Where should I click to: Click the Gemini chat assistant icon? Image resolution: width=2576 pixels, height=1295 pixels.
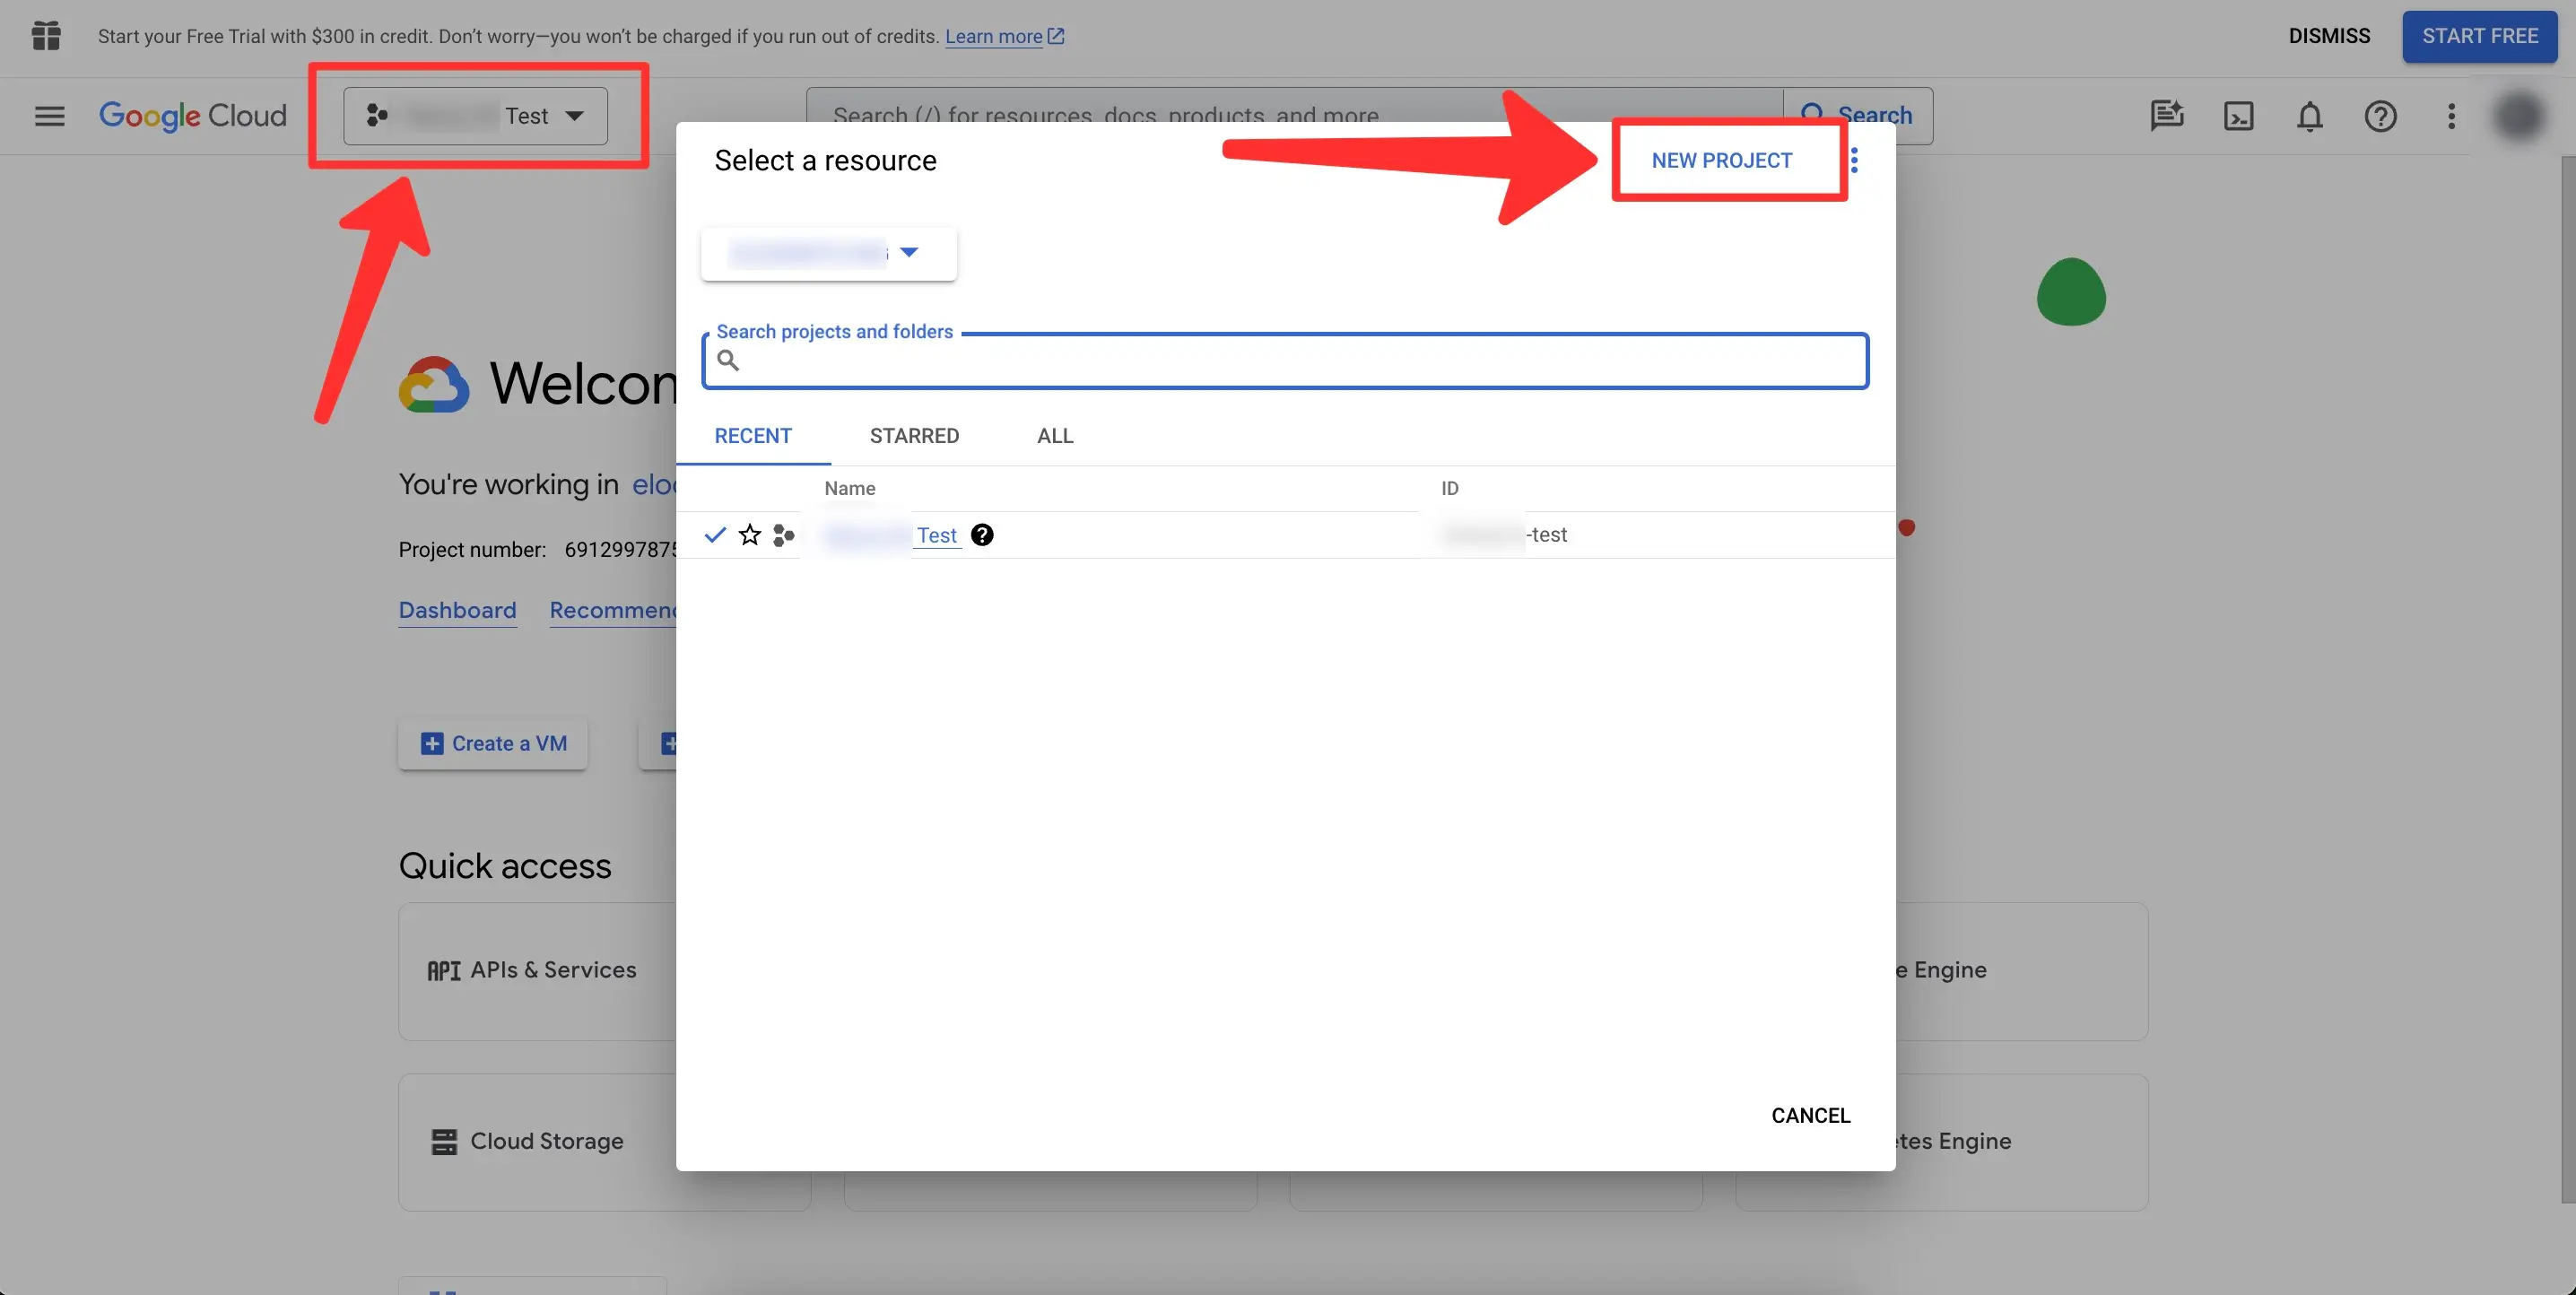(2166, 116)
